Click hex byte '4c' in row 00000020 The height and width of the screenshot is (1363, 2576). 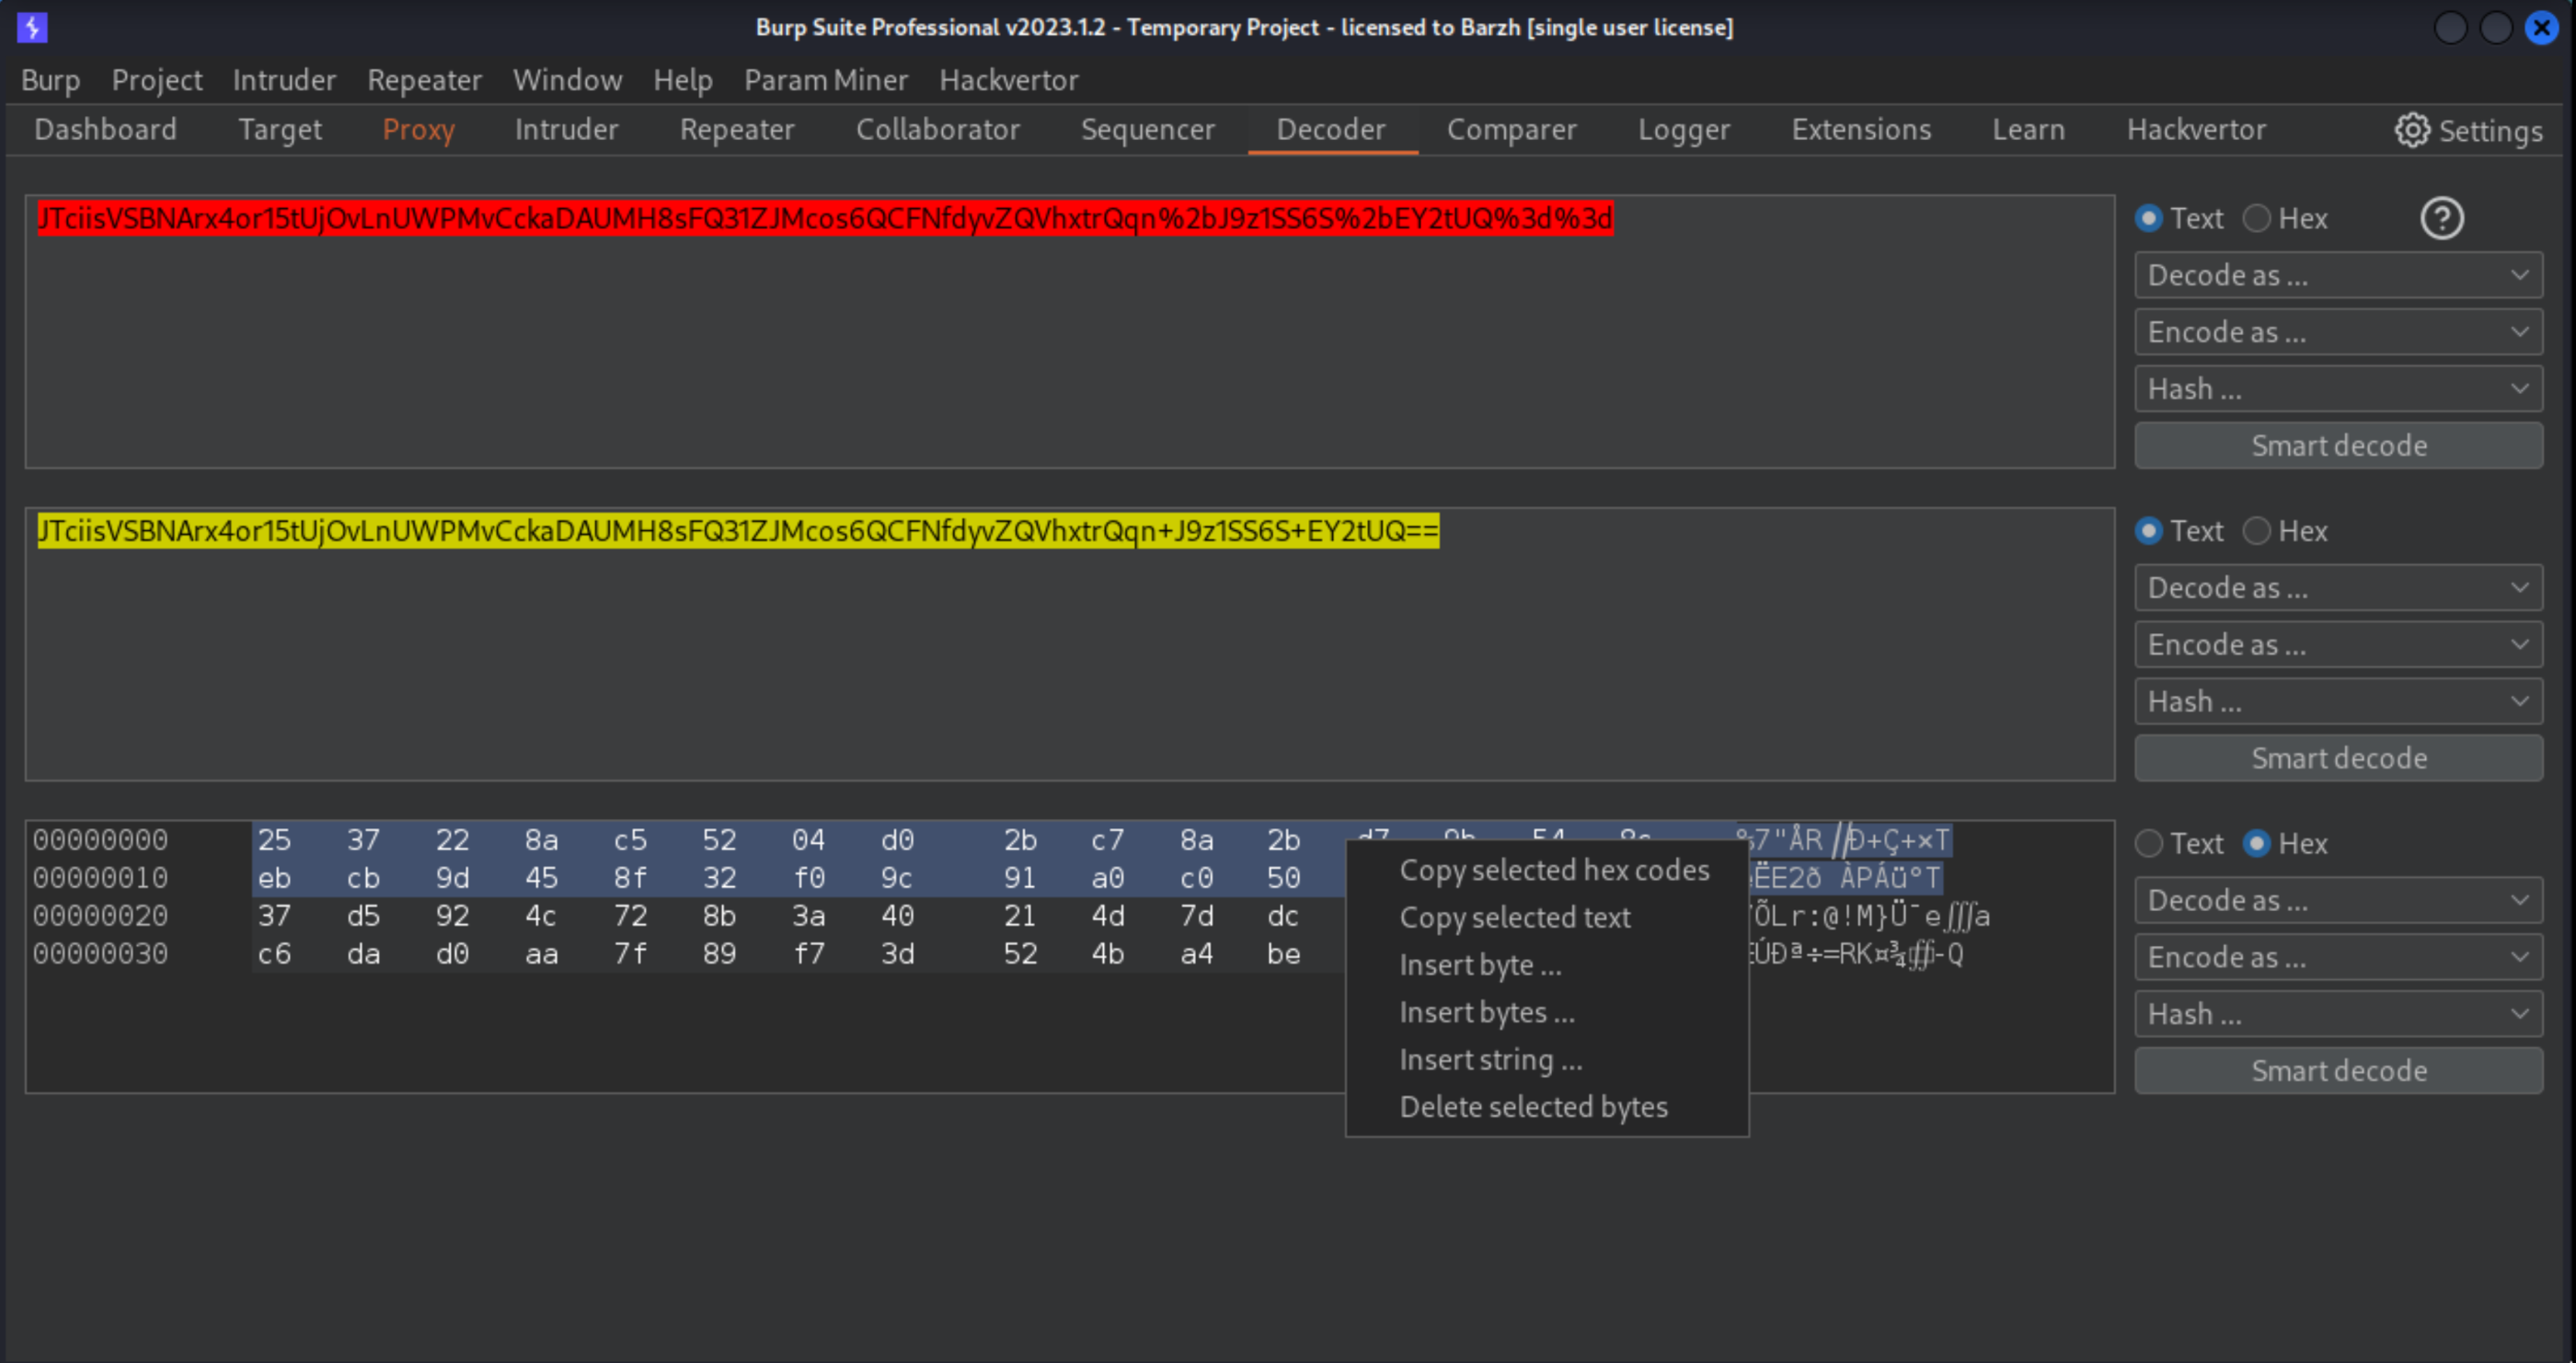pos(541,916)
